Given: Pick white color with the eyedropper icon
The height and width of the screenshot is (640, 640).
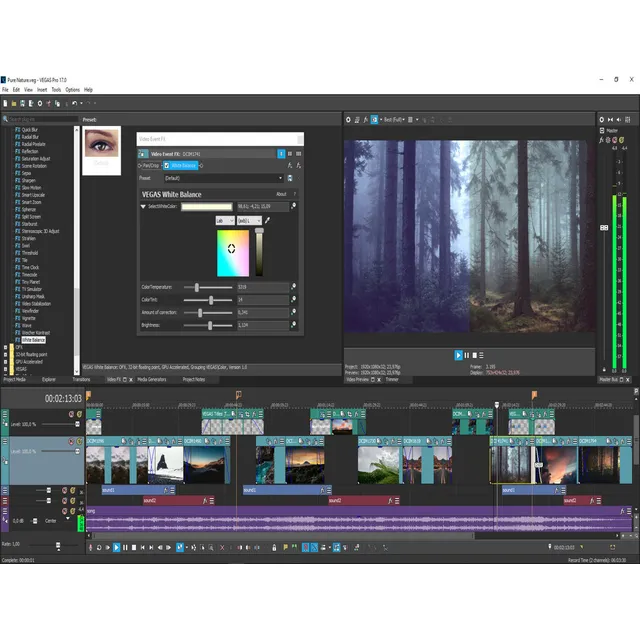Looking at the screenshot, I should point(267,220).
